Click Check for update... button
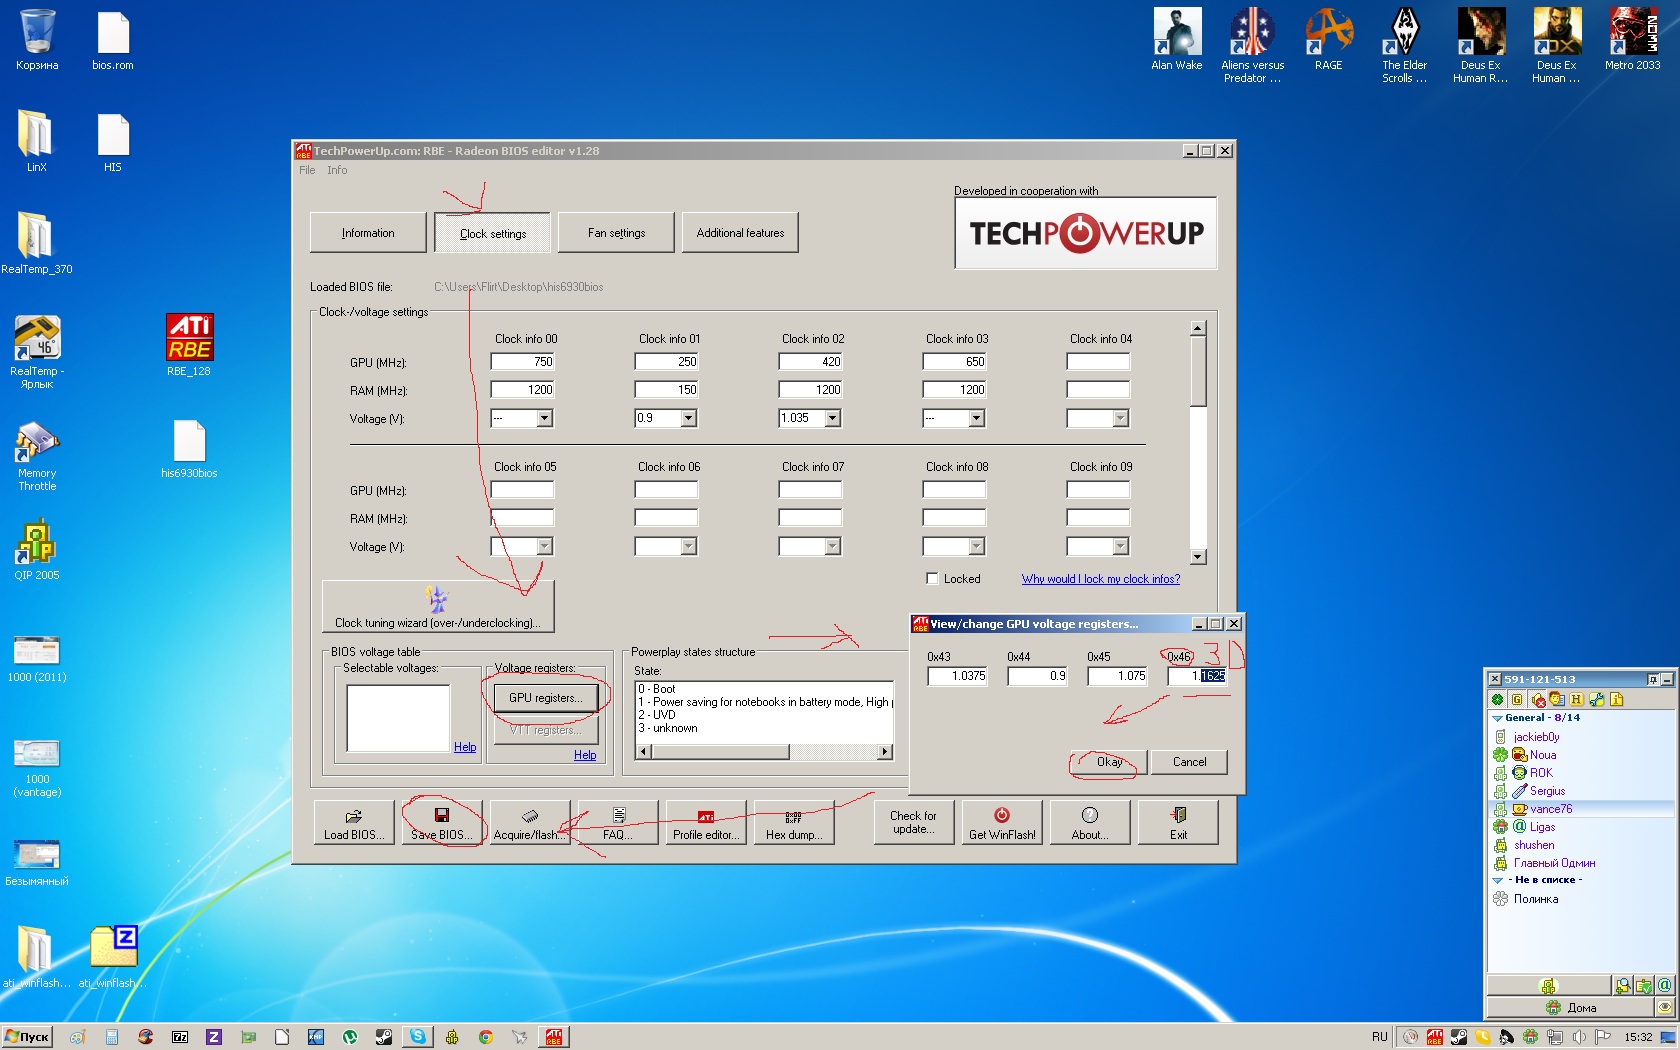This screenshot has height=1050, width=1680. click(914, 823)
